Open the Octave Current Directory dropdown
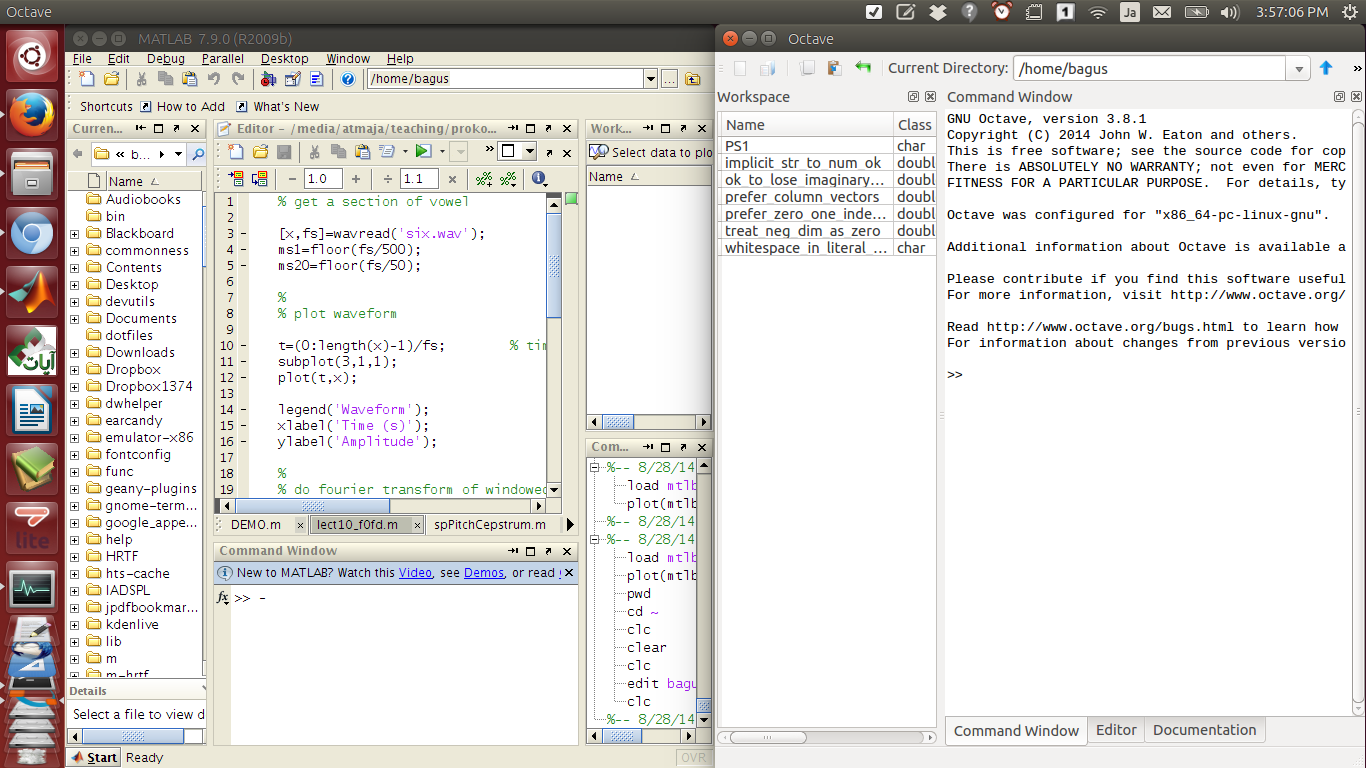Viewport: 1366px width, 768px height. (1298, 69)
